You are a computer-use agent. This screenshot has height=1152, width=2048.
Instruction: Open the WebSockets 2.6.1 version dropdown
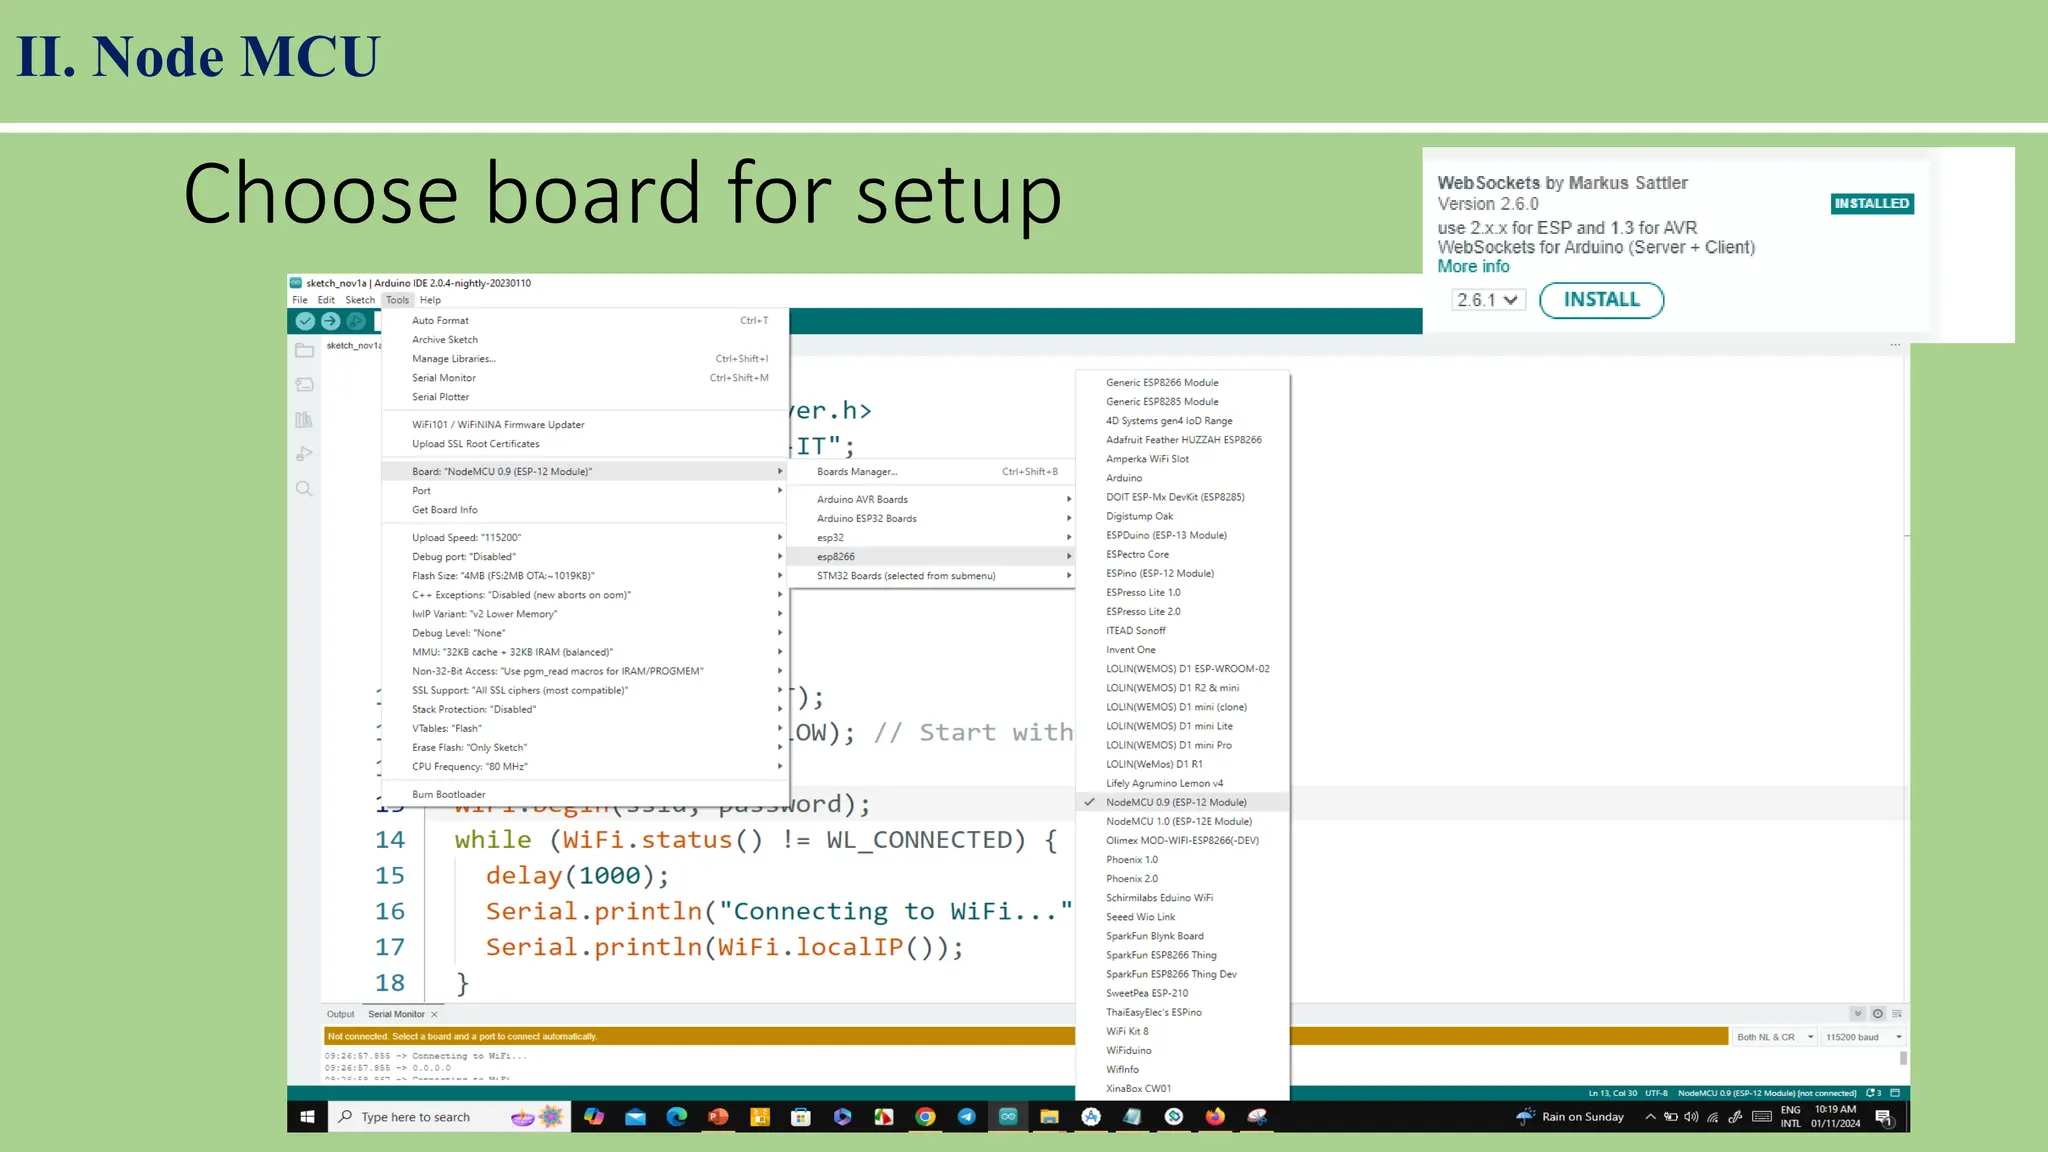point(1488,300)
